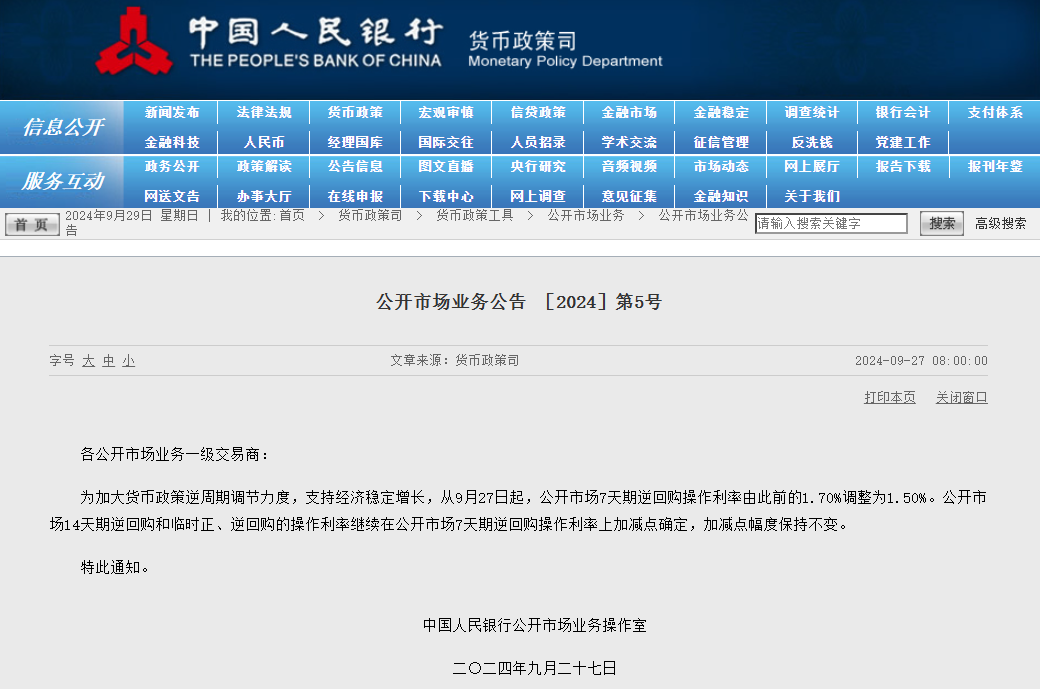Click 打印本页 to print page
The height and width of the screenshot is (689, 1040).
[889, 398]
